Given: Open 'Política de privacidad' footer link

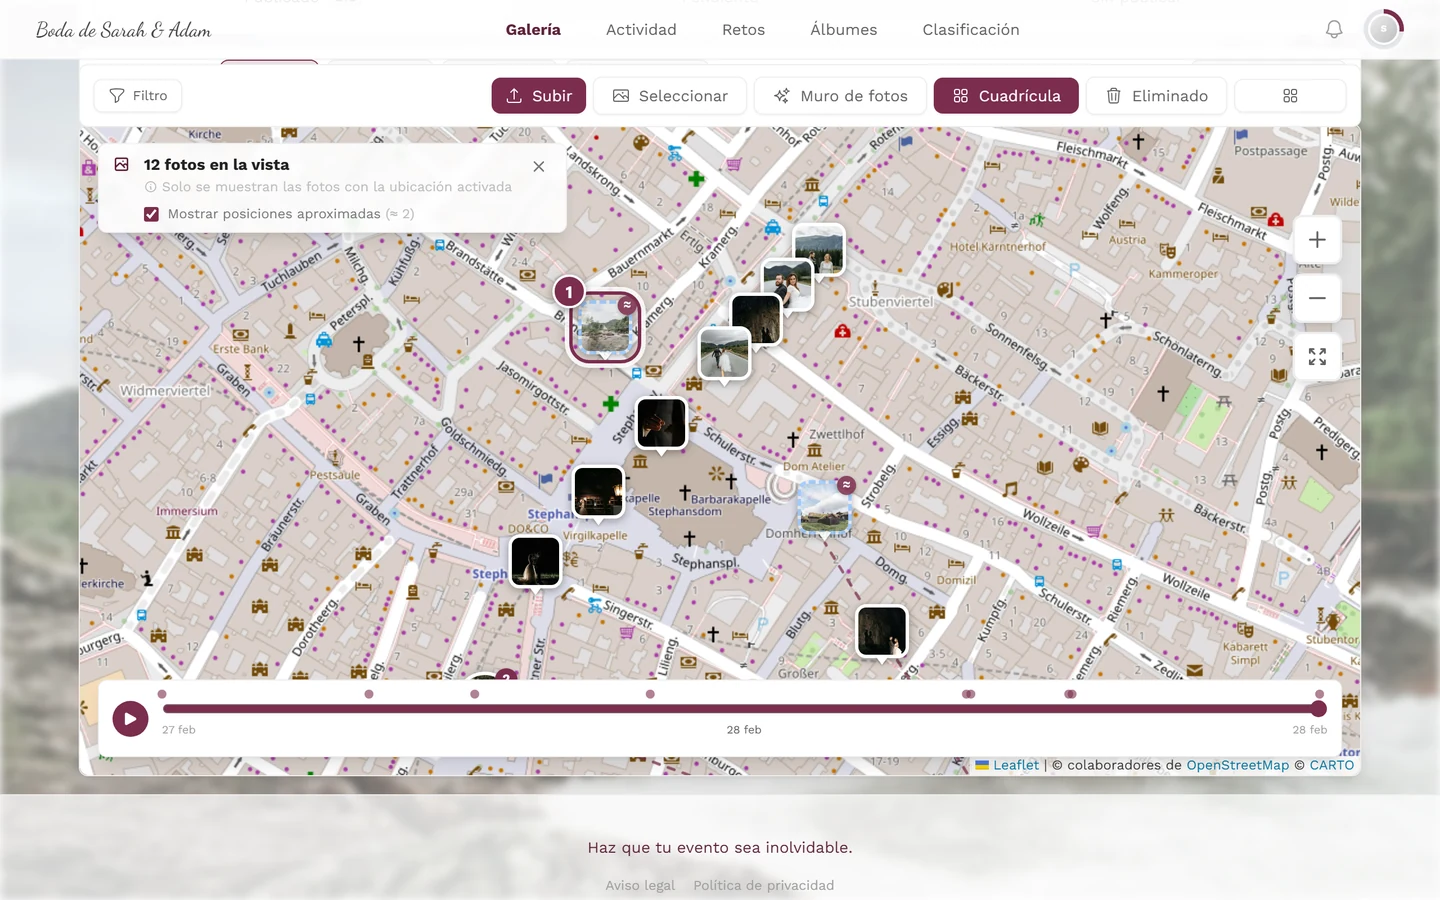Looking at the screenshot, I should click(764, 885).
